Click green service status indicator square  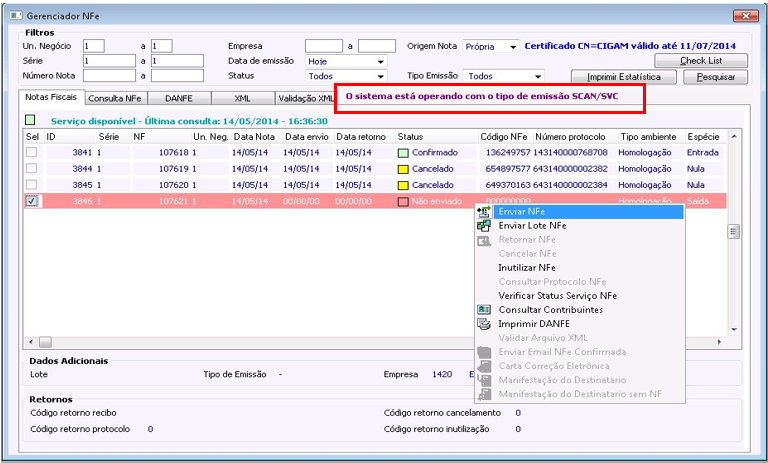coord(30,120)
